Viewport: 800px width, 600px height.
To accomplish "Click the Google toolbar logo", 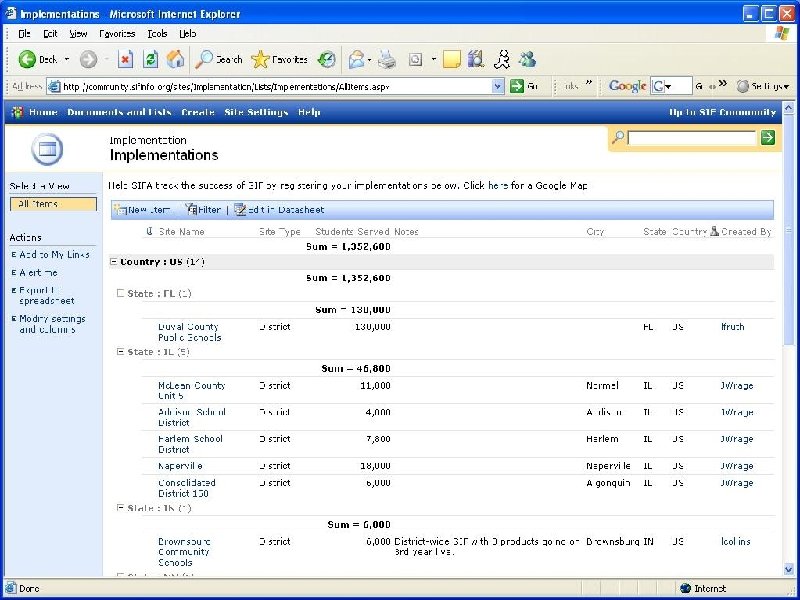I will point(628,86).
